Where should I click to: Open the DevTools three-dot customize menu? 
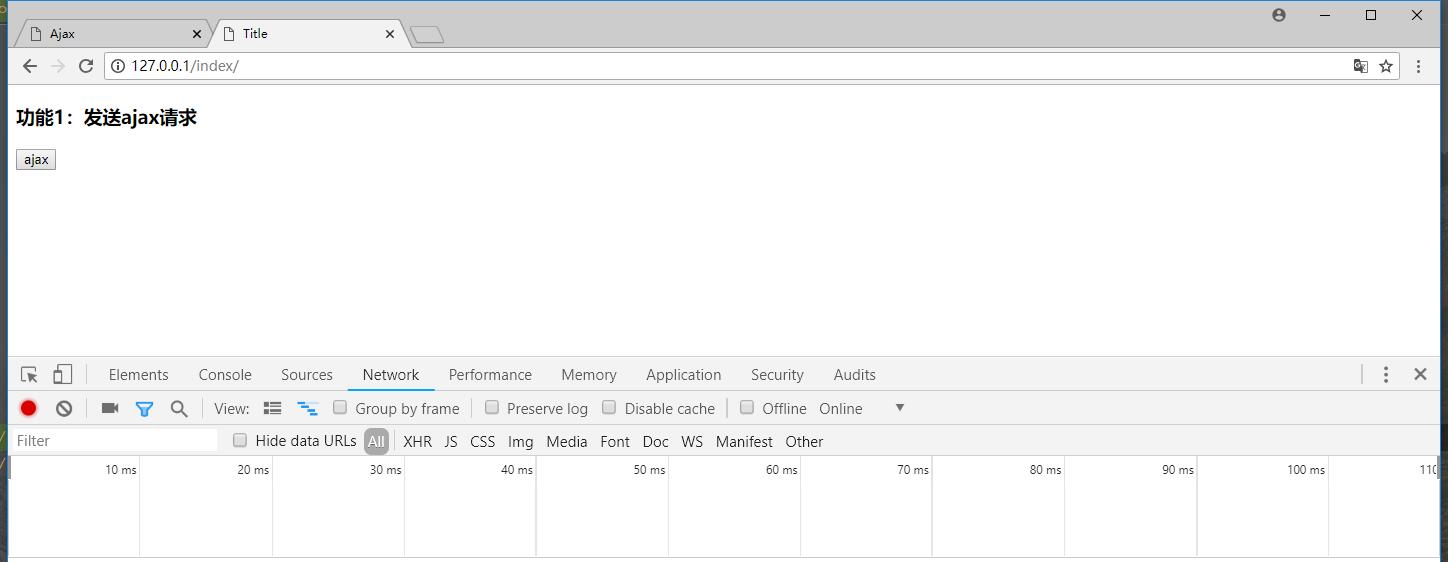1385,374
